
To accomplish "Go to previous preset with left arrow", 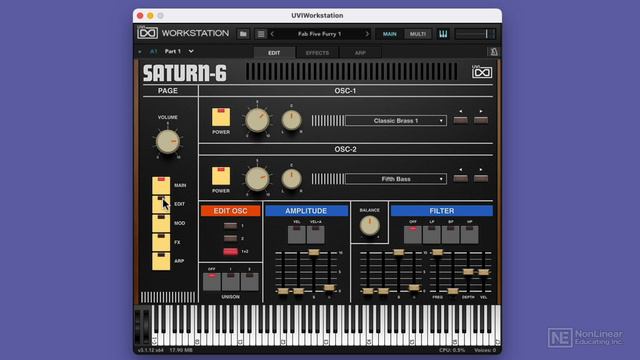I will (272, 34).
